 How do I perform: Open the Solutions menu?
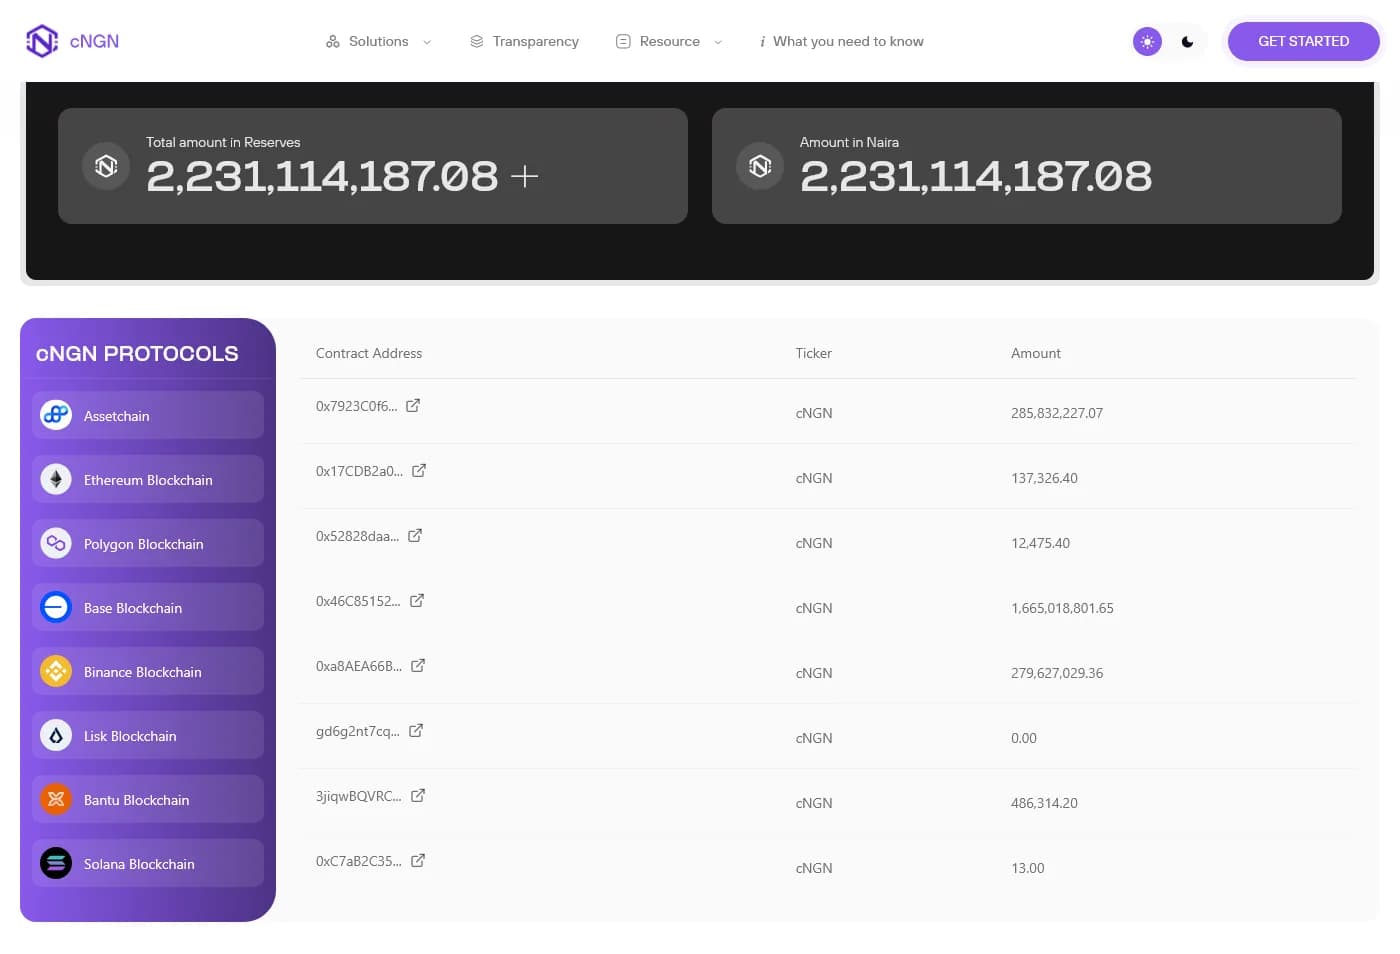(x=378, y=41)
